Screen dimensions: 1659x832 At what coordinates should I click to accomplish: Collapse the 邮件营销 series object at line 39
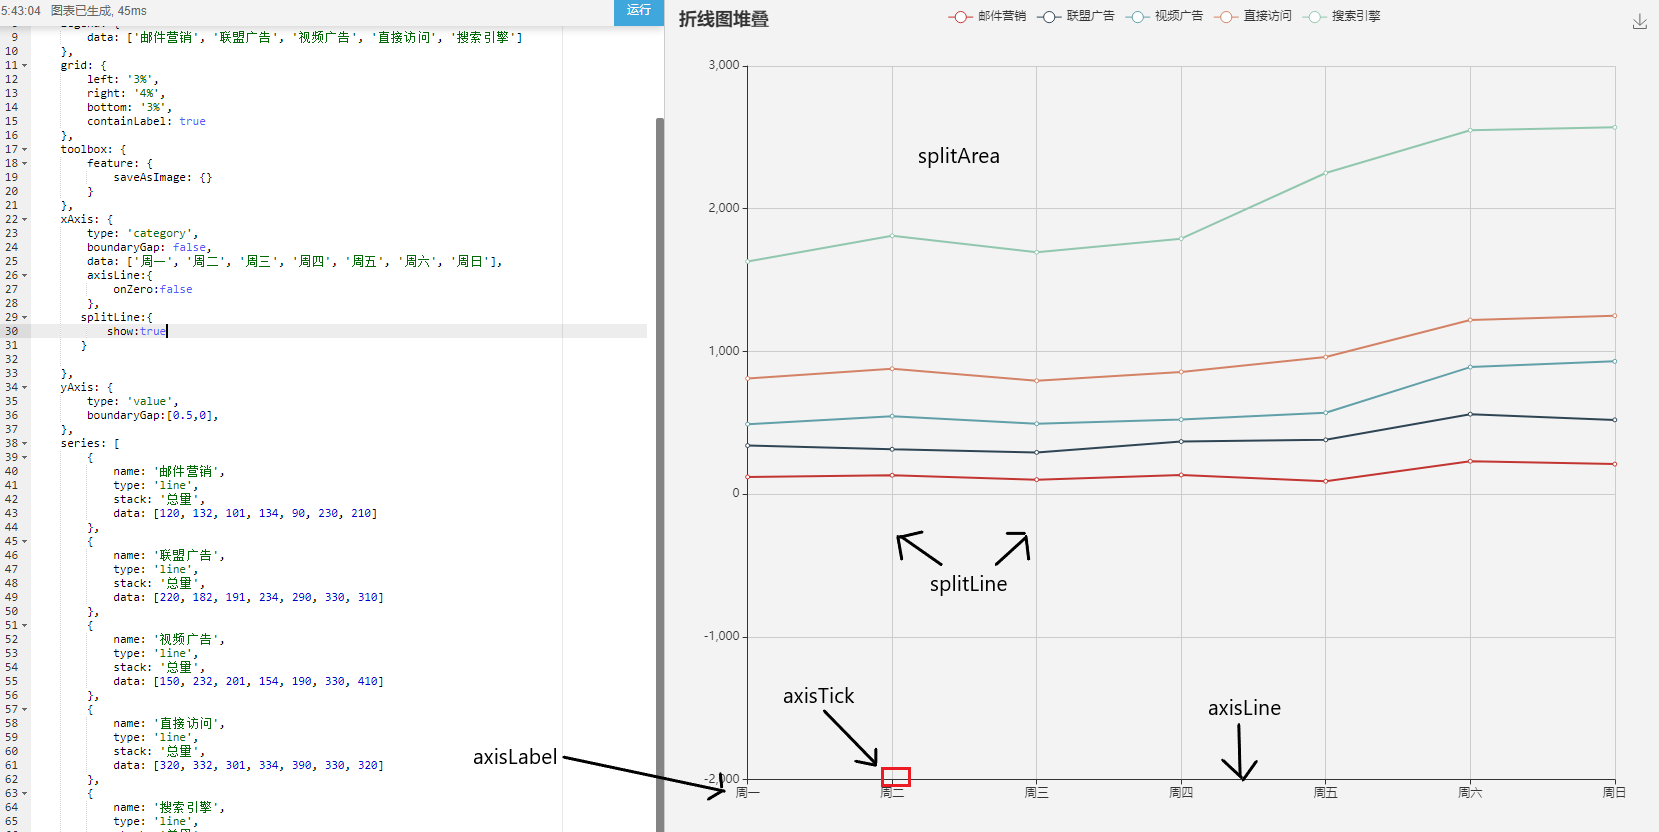tap(25, 457)
